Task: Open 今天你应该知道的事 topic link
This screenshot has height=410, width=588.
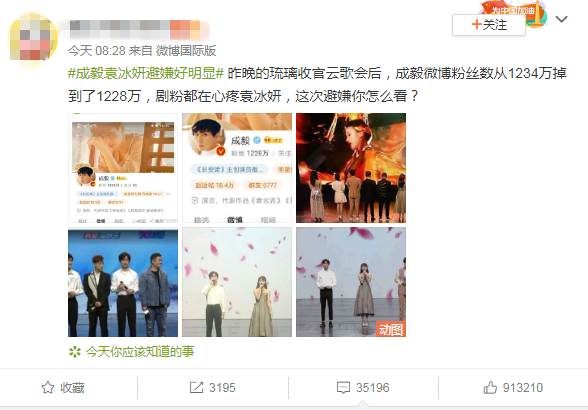Action: [x=140, y=352]
